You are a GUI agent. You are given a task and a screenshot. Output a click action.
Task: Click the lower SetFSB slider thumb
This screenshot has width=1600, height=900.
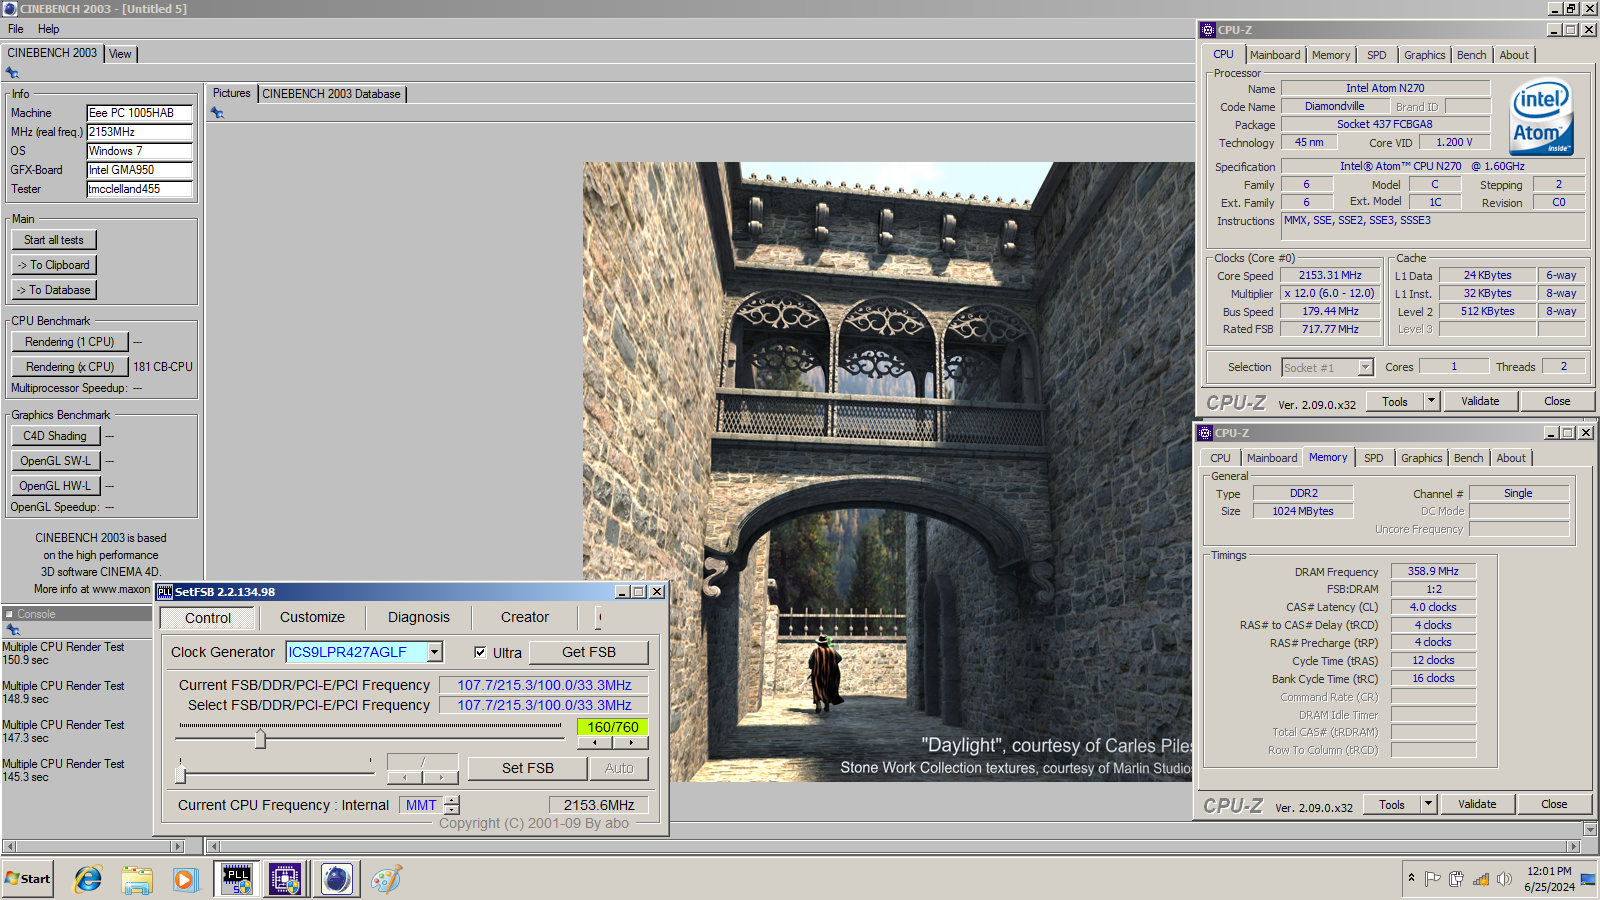click(x=181, y=772)
